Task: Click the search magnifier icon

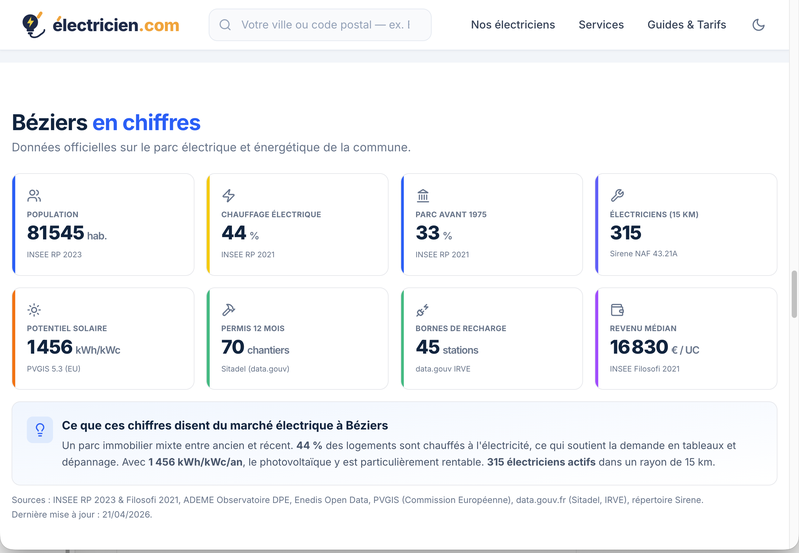Action: pyautogui.click(x=225, y=24)
